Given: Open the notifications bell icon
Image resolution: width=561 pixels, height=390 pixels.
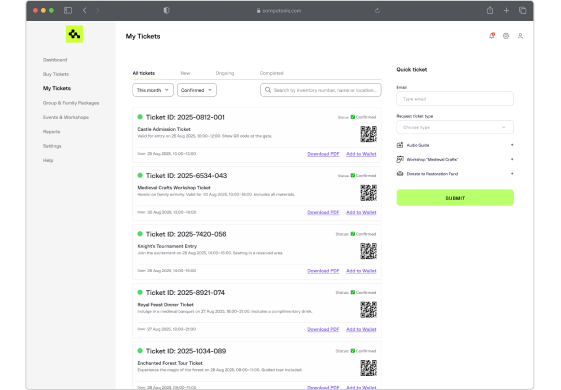Looking at the screenshot, I should [492, 36].
